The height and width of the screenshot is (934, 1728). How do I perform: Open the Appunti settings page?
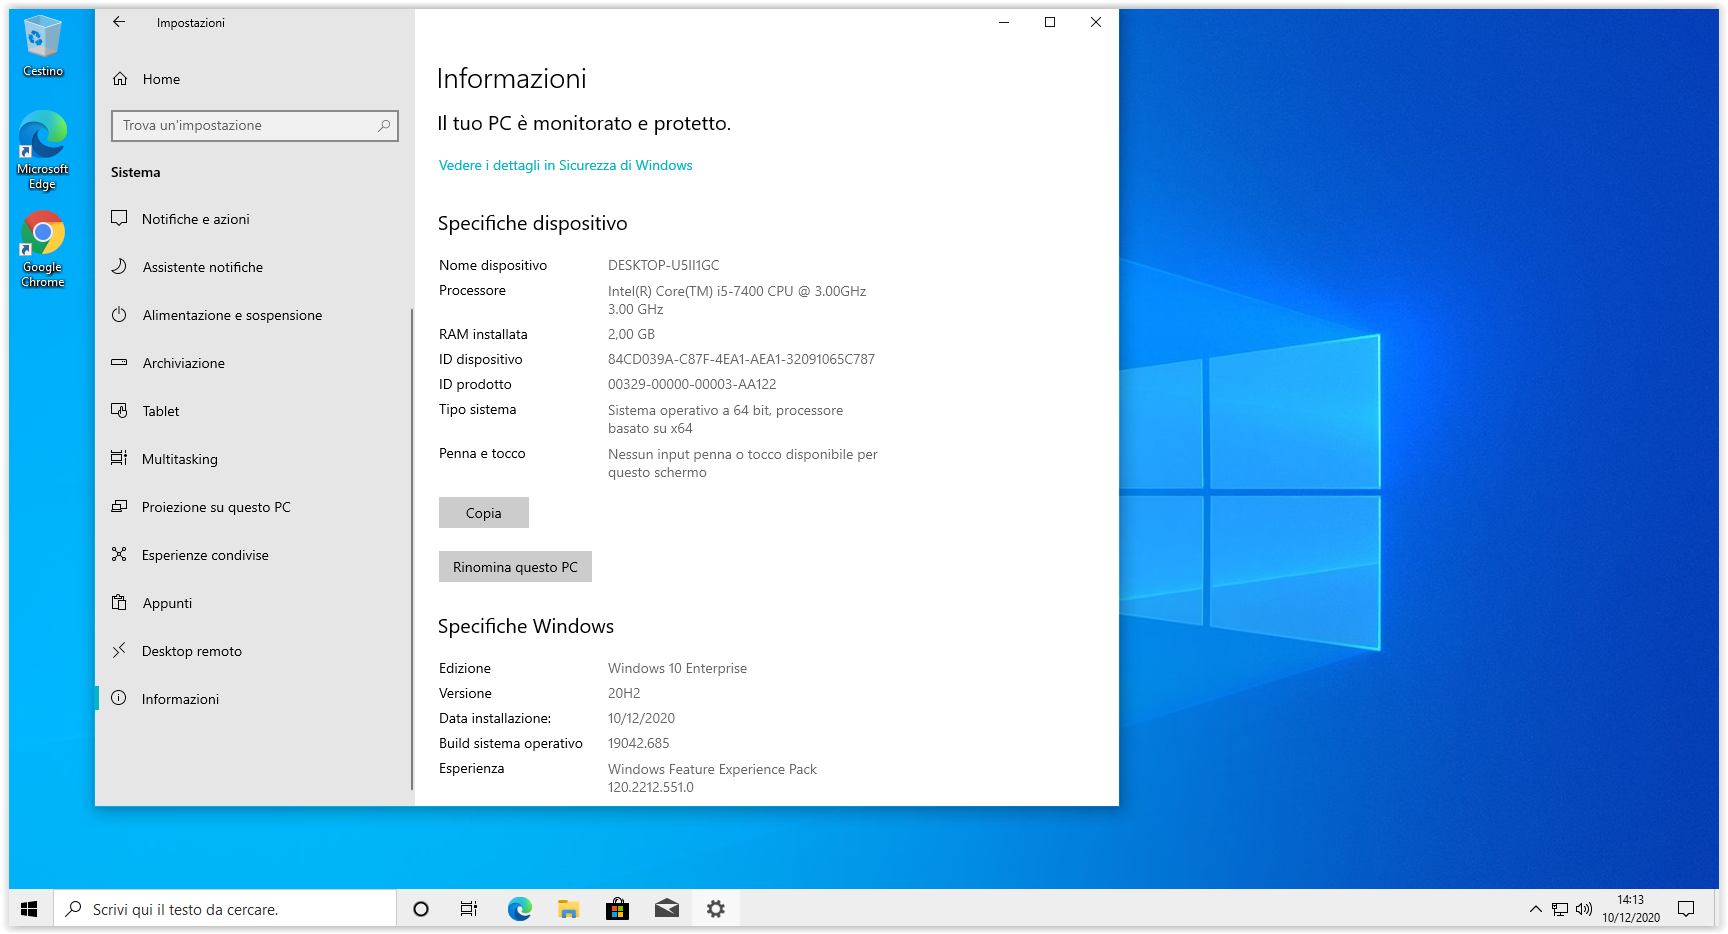pyautogui.click(x=254, y=603)
